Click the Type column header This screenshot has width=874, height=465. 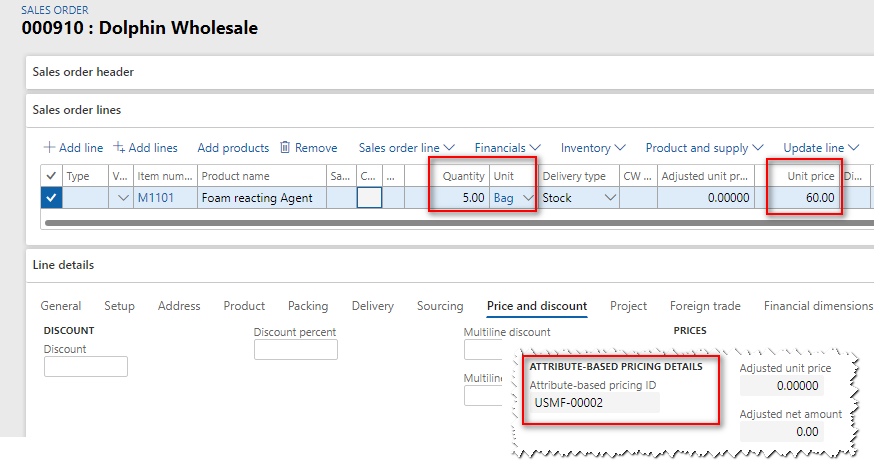pyautogui.click(x=85, y=176)
